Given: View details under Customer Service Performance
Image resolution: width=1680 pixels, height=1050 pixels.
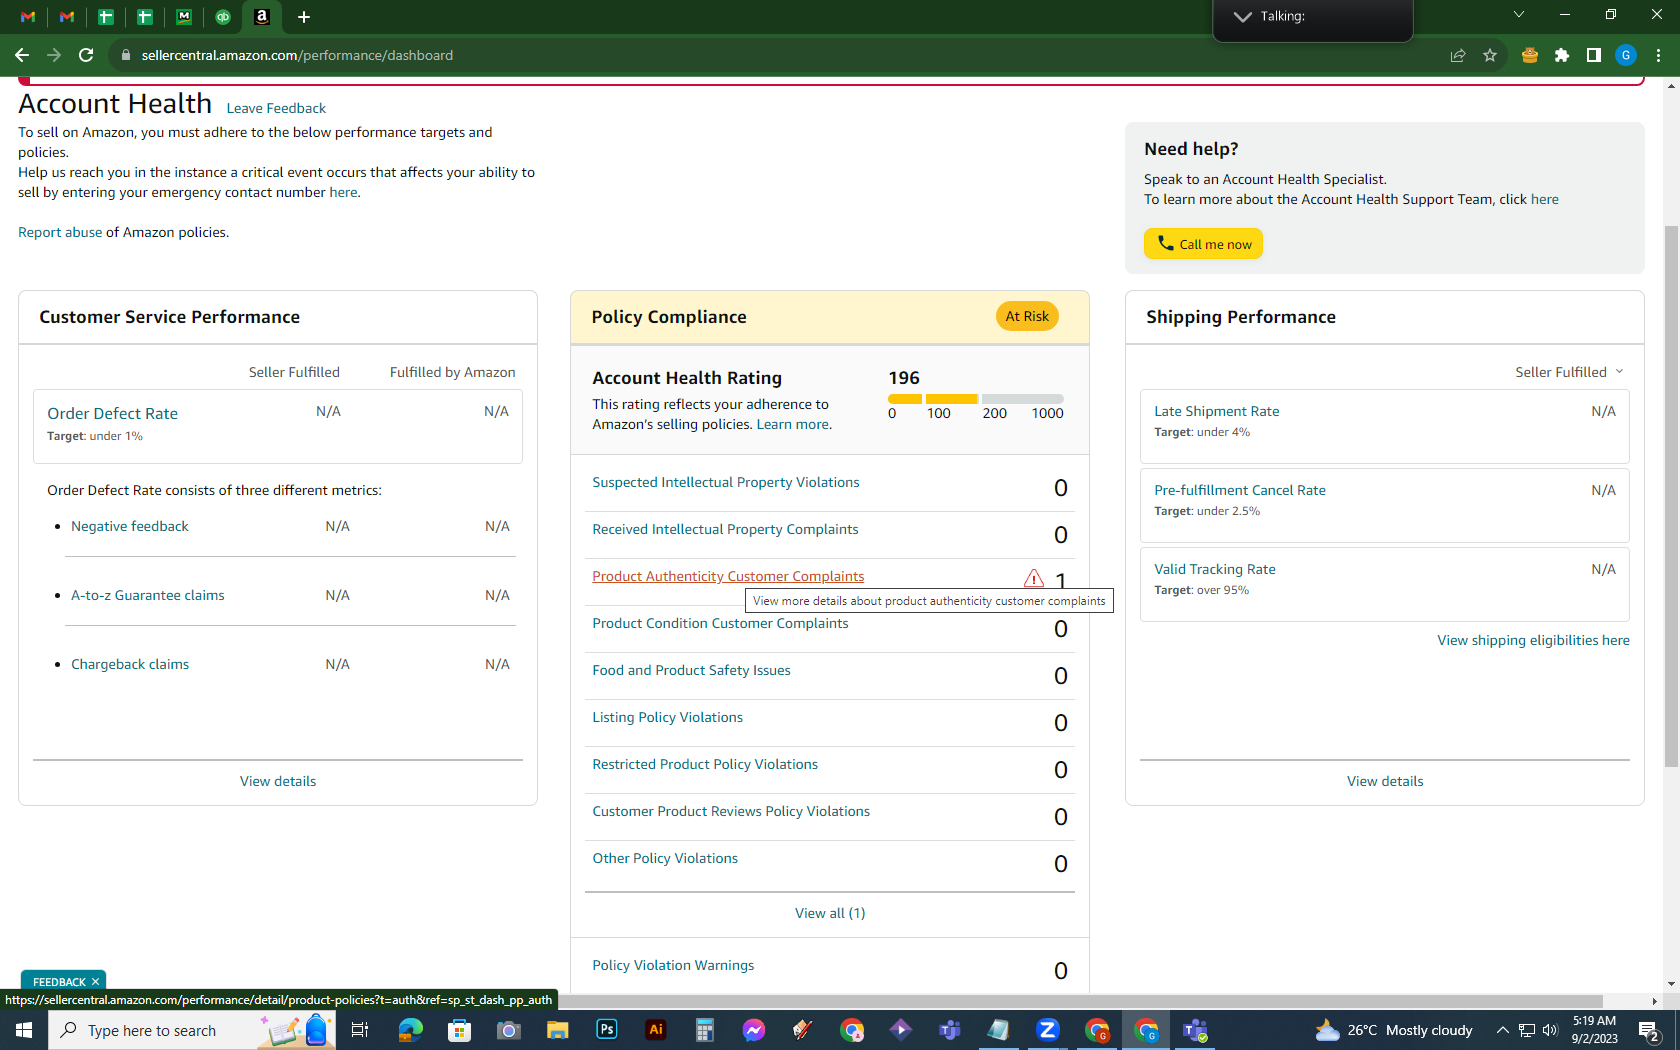Looking at the screenshot, I should pos(278,781).
